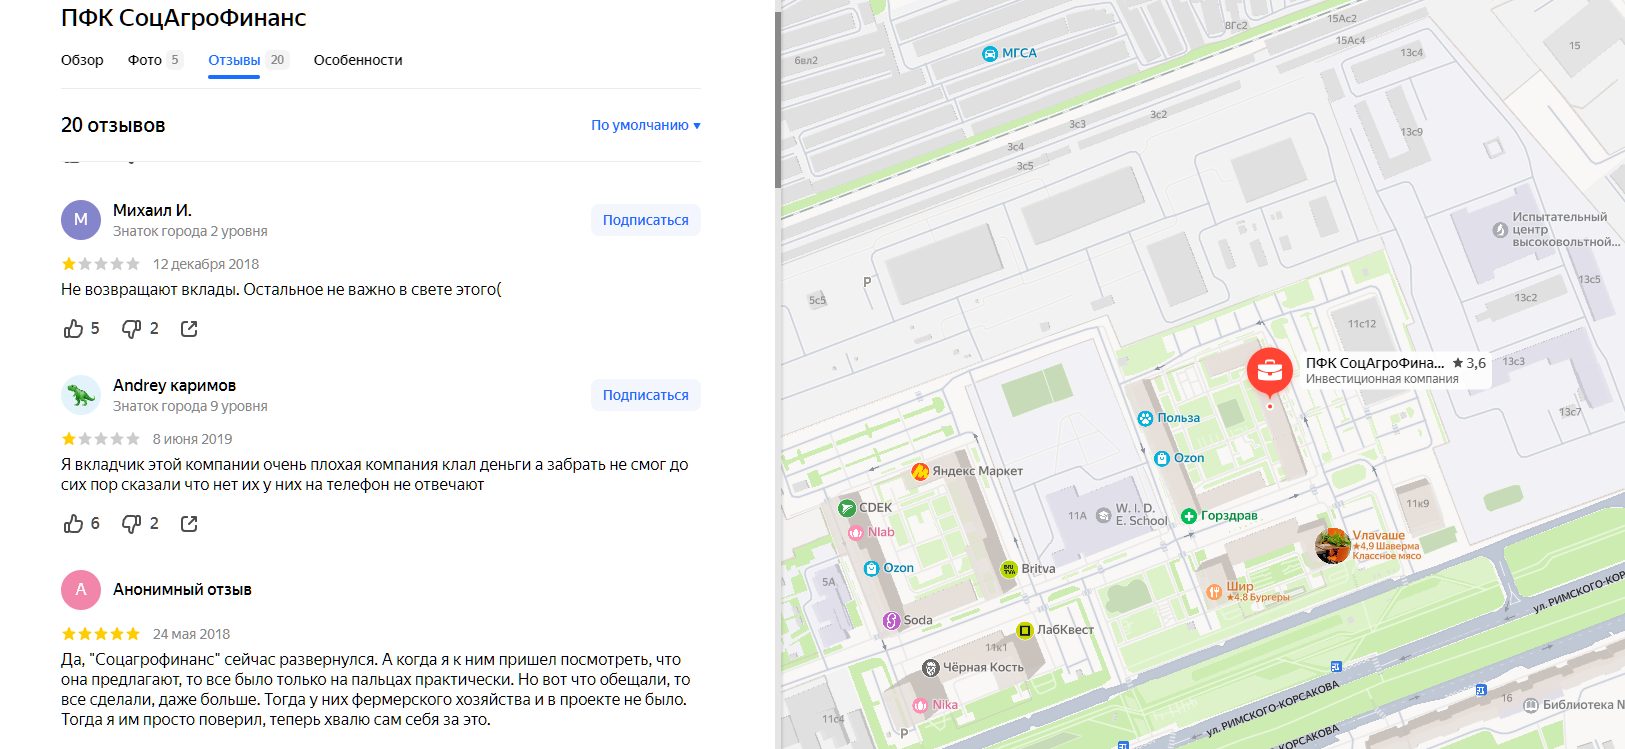Open the По умолчанию sorting dropdown
Image resolution: width=1625 pixels, height=749 pixels.
(x=645, y=125)
